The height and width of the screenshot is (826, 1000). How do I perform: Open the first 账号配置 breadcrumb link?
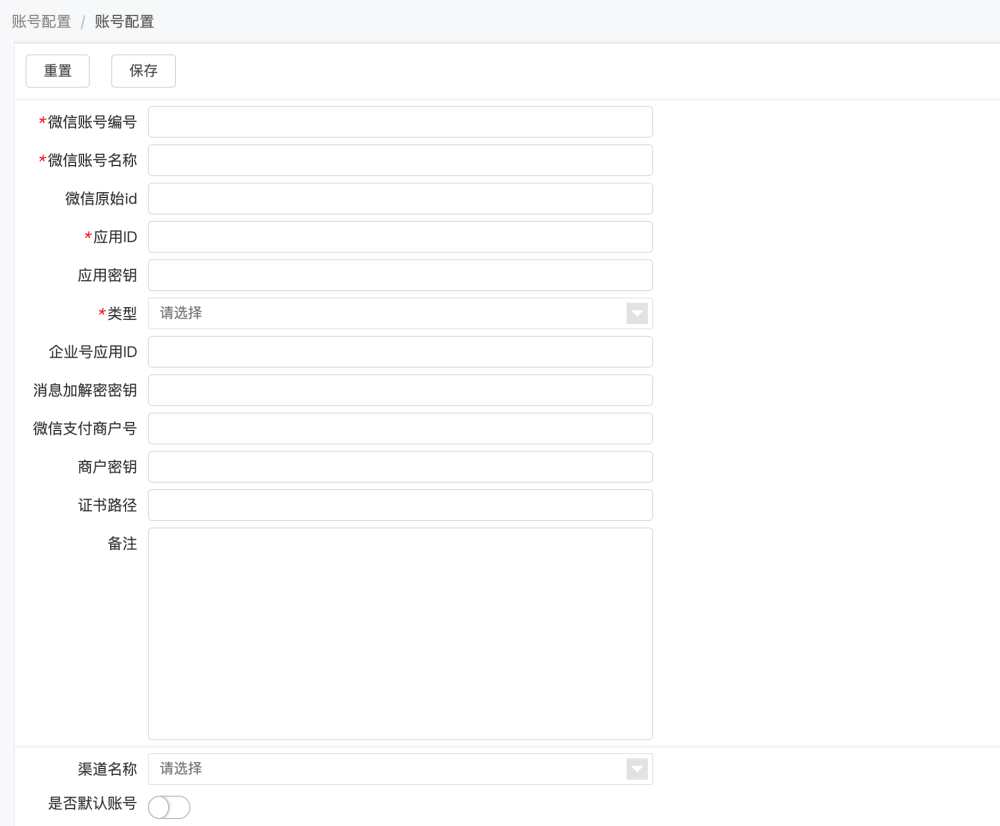[41, 22]
